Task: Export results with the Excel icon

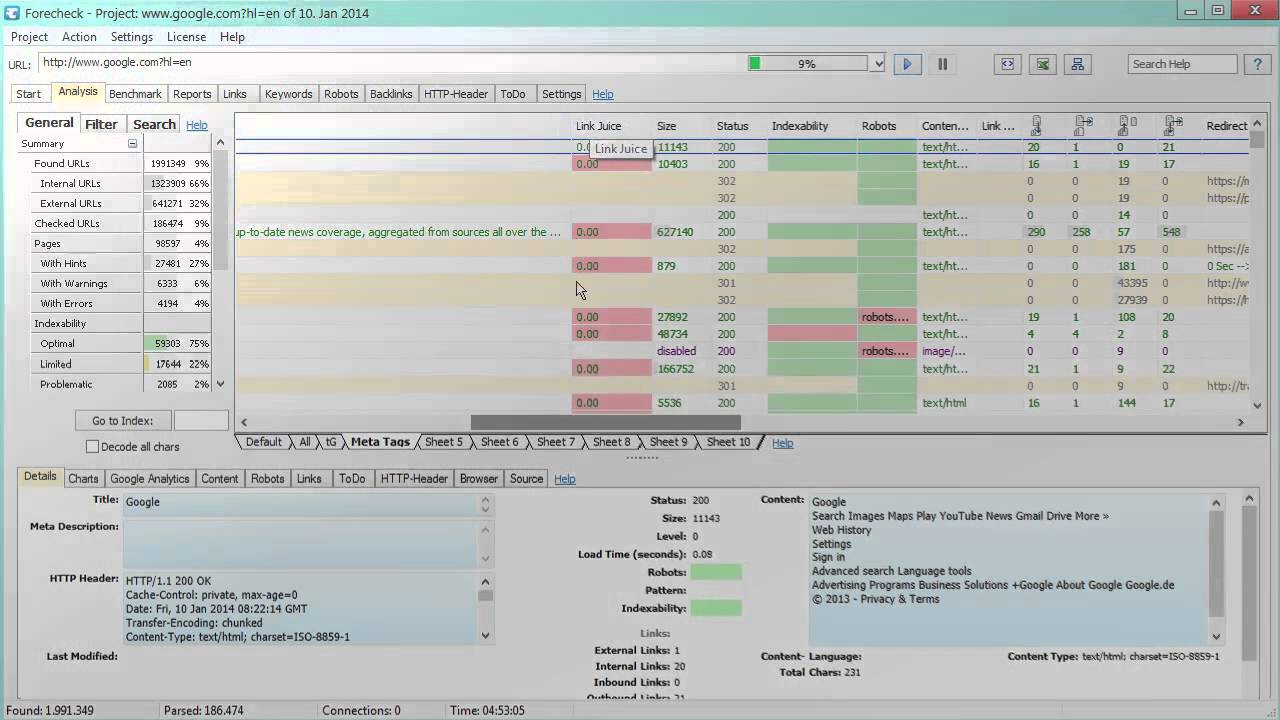Action: tap(1043, 64)
